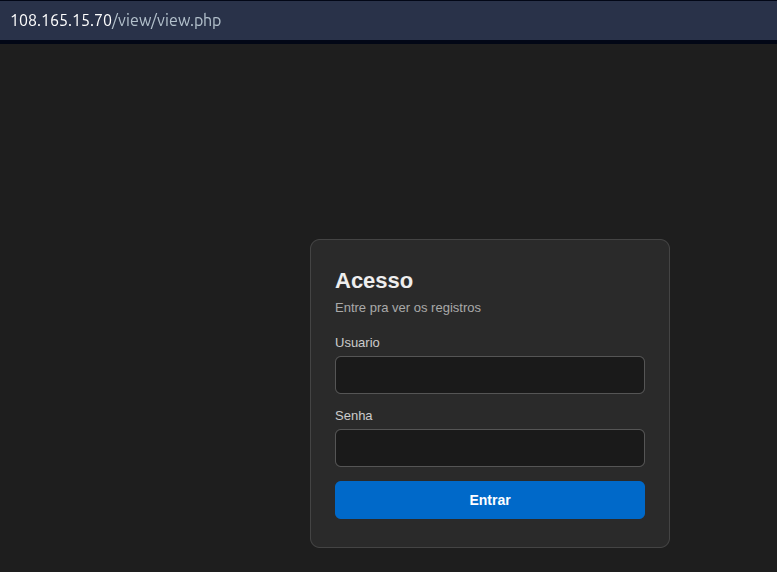Viewport: 777px width, 572px height.
Task: Submit login with the Entrar button
Action: [490, 500]
